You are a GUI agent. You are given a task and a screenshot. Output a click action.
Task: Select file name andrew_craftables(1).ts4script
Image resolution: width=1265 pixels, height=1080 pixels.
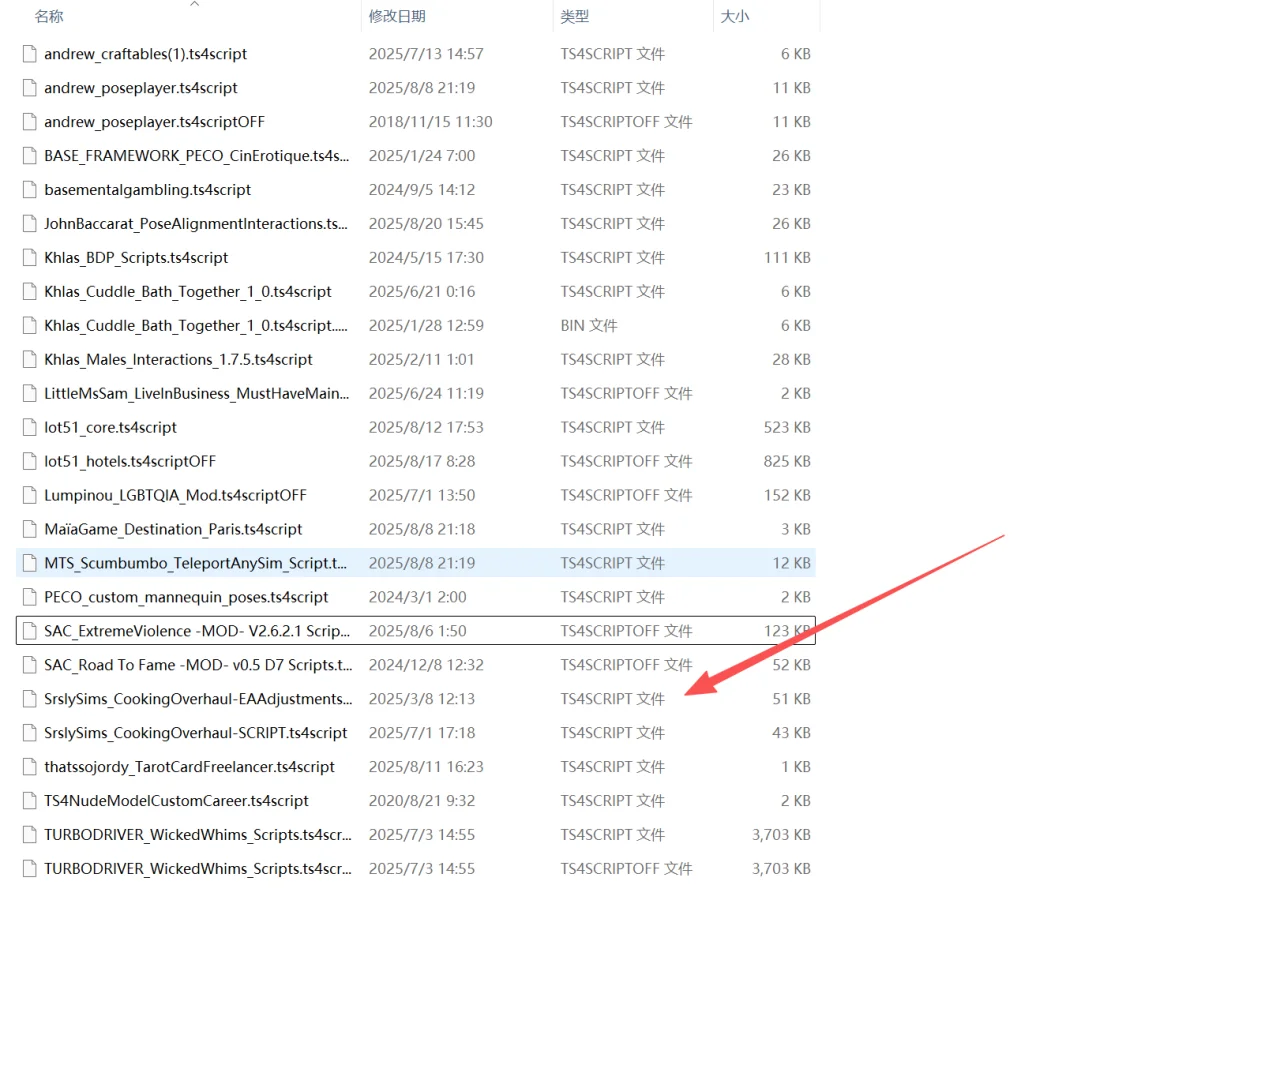[146, 54]
